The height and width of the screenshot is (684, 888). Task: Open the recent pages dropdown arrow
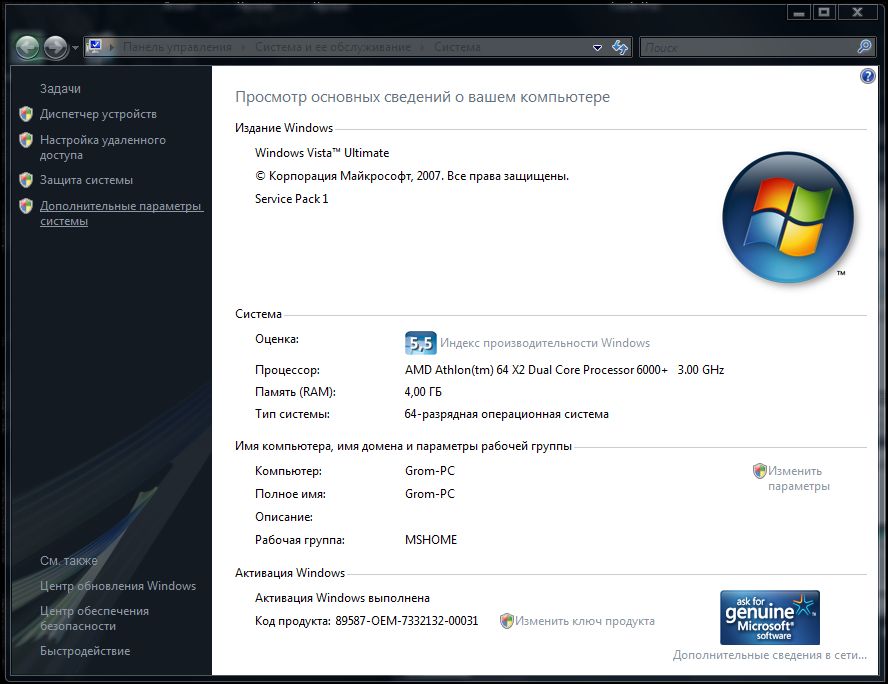pyautogui.click(x=75, y=48)
